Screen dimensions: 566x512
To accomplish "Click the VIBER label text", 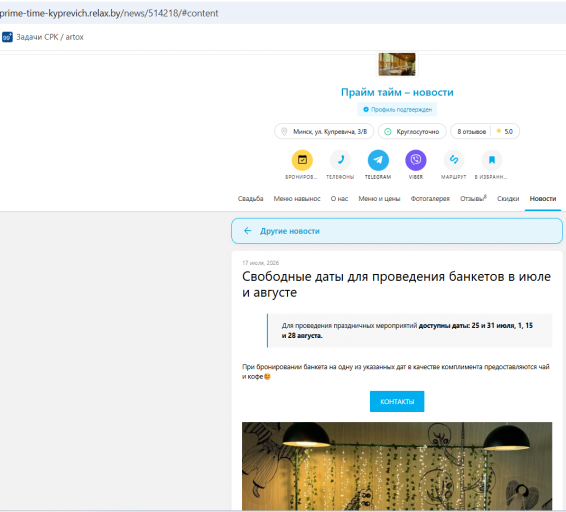I will [416, 177].
